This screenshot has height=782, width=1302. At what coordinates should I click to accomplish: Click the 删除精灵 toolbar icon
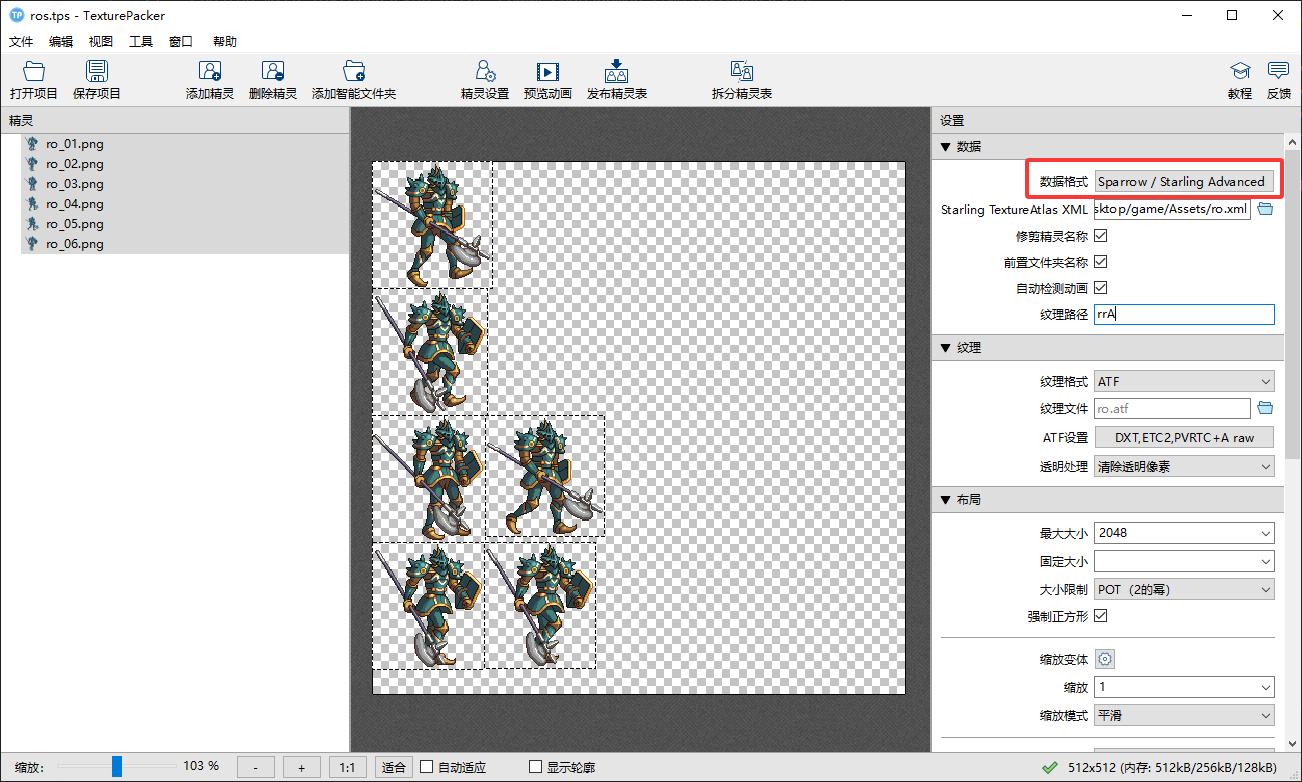pyautogui.click(x=272, y=72)
